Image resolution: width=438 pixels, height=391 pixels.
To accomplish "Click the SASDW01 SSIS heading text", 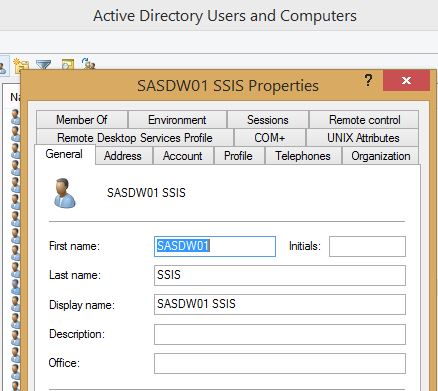I will coord(146,193).
